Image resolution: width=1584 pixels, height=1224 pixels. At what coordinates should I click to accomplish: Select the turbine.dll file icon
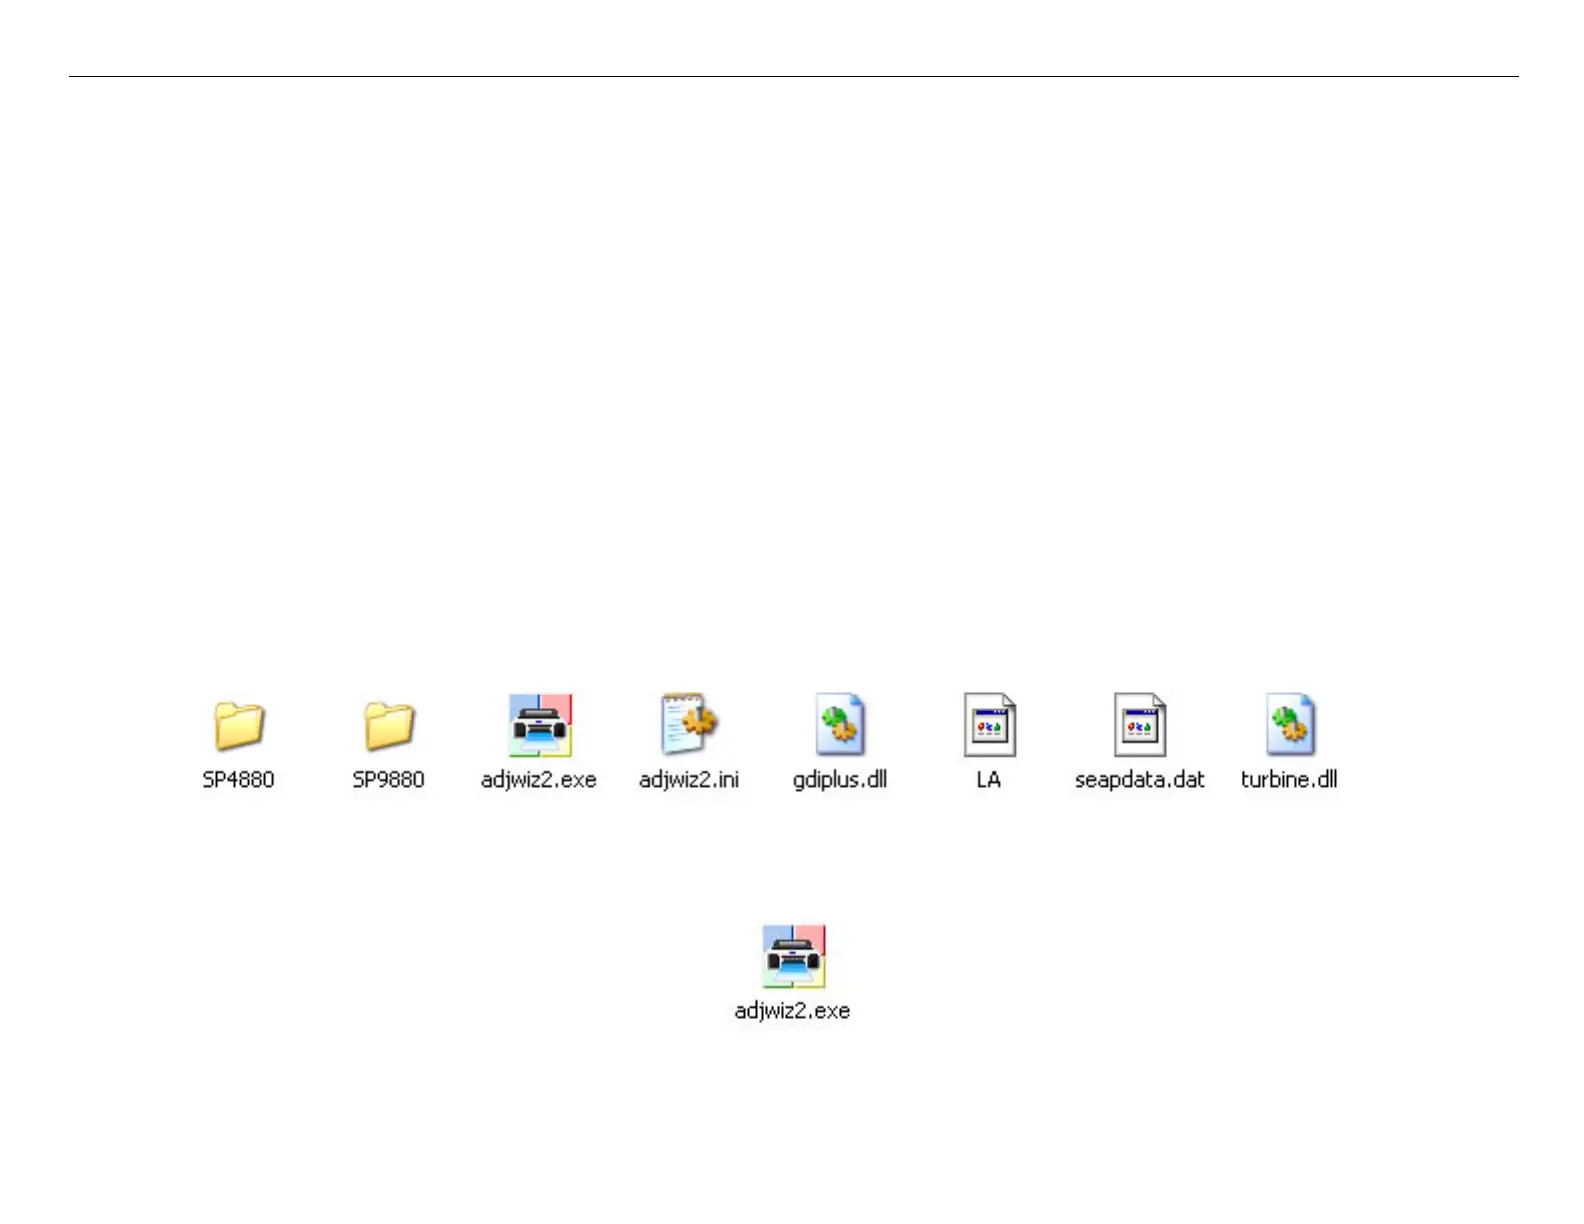(x=1289, y=725)
